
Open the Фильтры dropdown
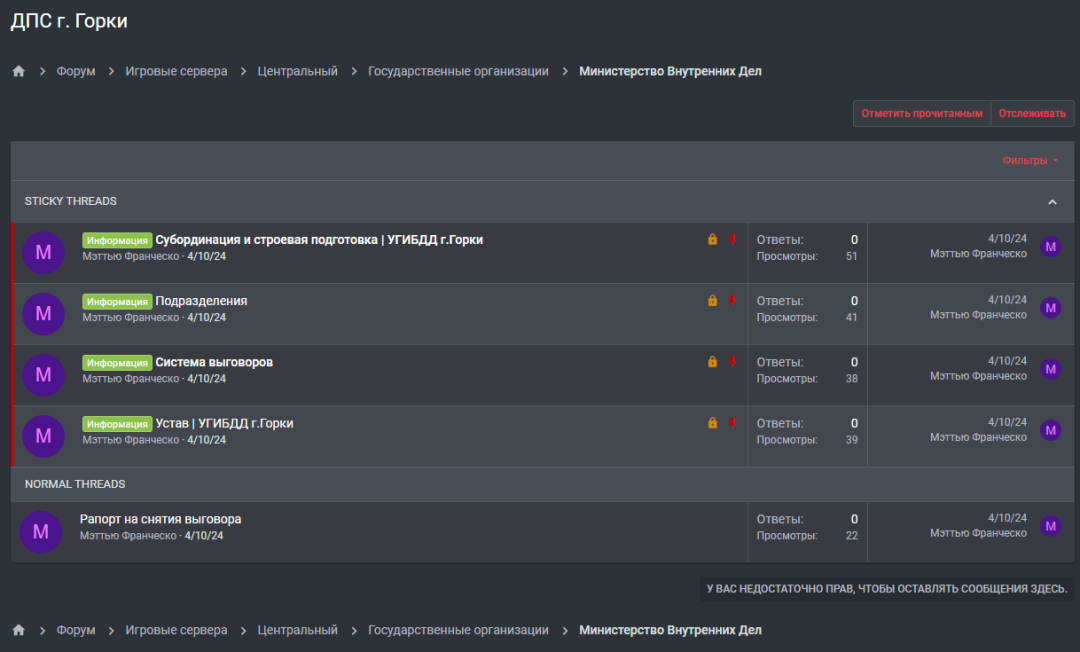tap(1030, 160)
